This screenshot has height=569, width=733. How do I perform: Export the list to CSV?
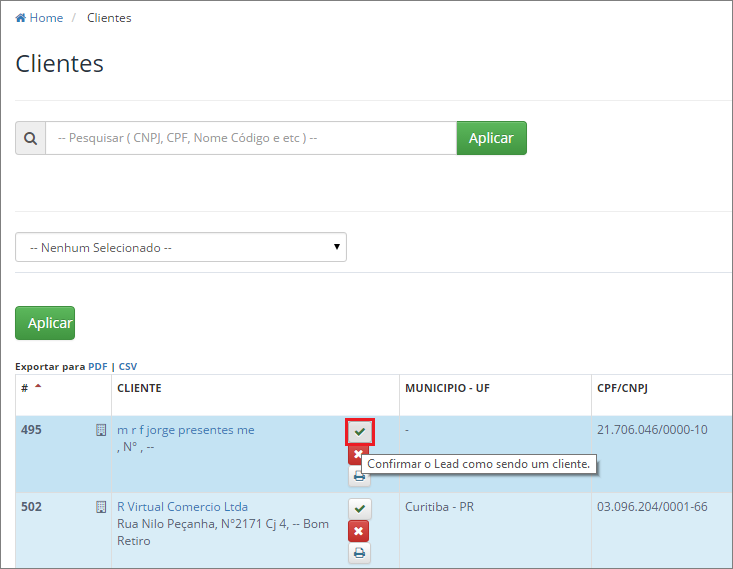click(x=128, y=367)
